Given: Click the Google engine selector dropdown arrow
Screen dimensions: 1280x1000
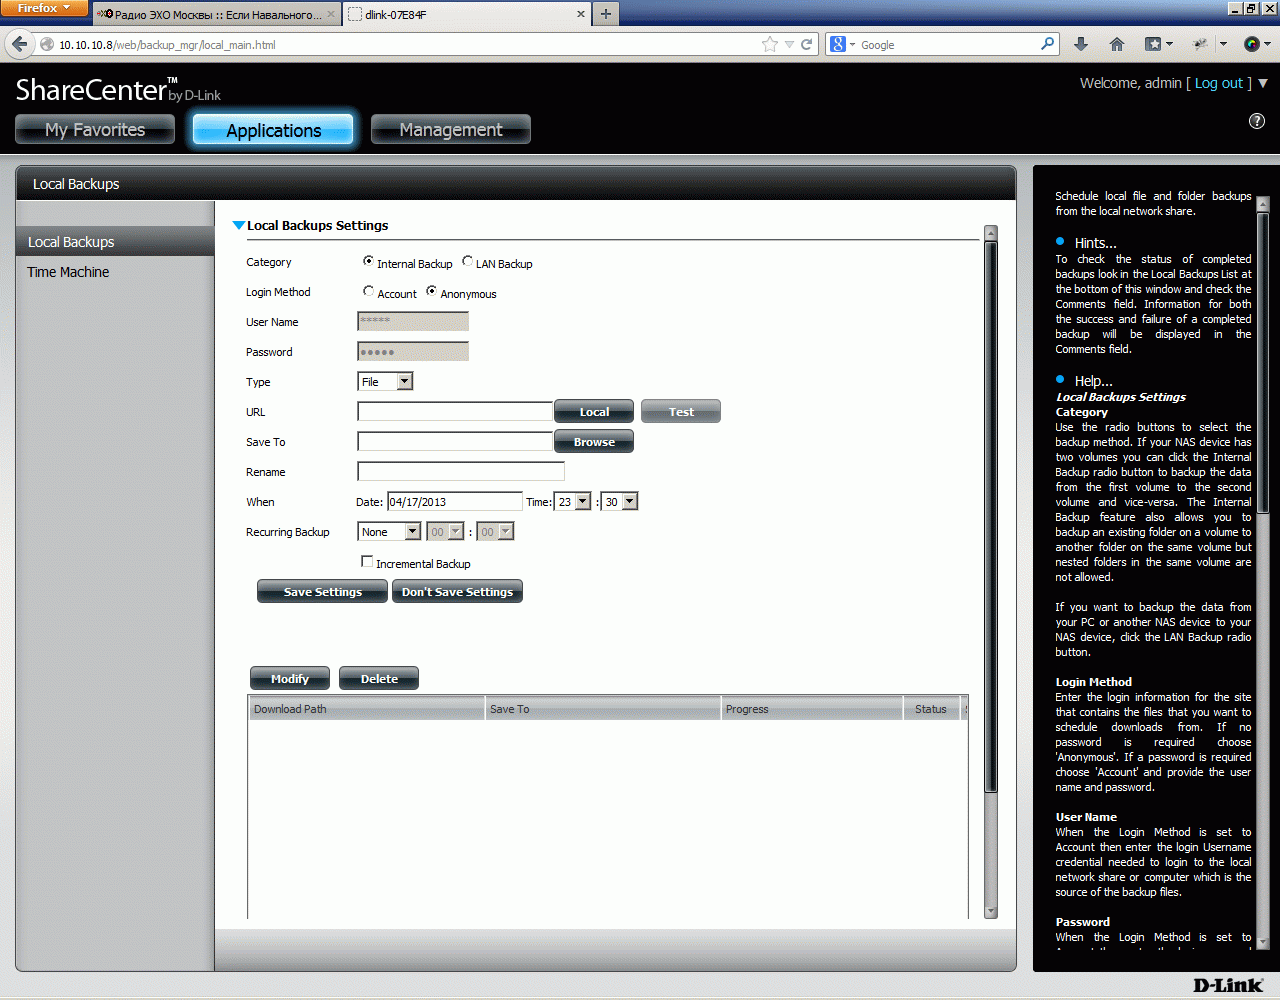Looking at the screenshot, I should (852, 45).
